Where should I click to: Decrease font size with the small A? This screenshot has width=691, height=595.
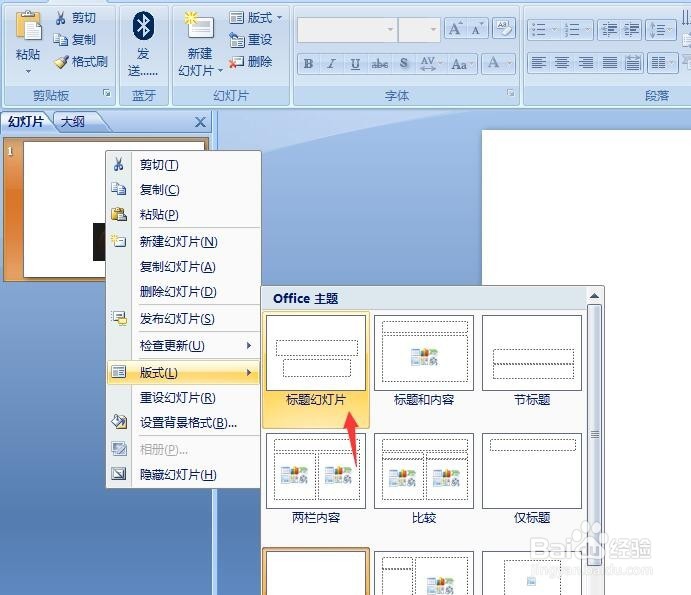[x=477, y=29]
